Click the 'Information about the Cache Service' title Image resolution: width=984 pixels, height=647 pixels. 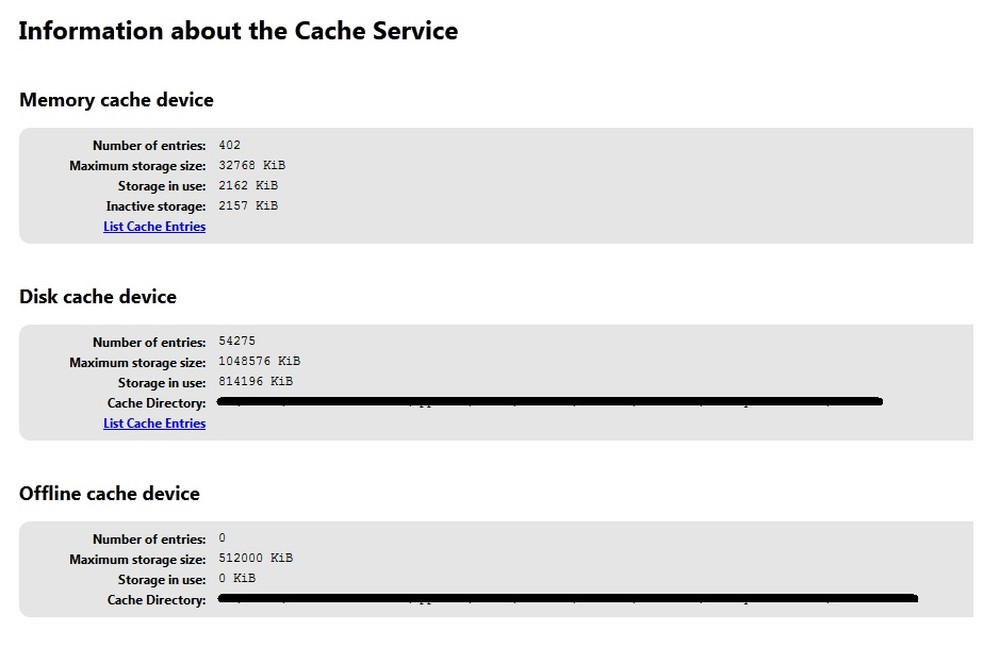(x=238, y=31)
